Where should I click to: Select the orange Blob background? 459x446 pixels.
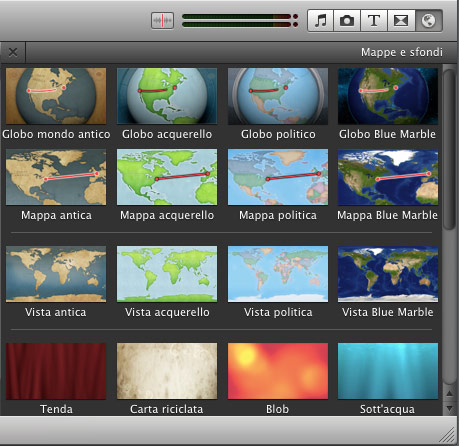tap(278, 371)
